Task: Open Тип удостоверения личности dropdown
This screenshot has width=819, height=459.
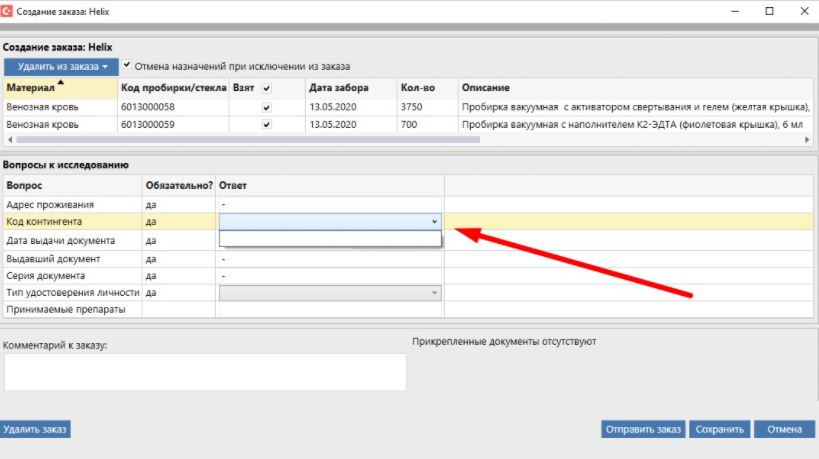Action: pyautogui.click(x=433, y=292)
